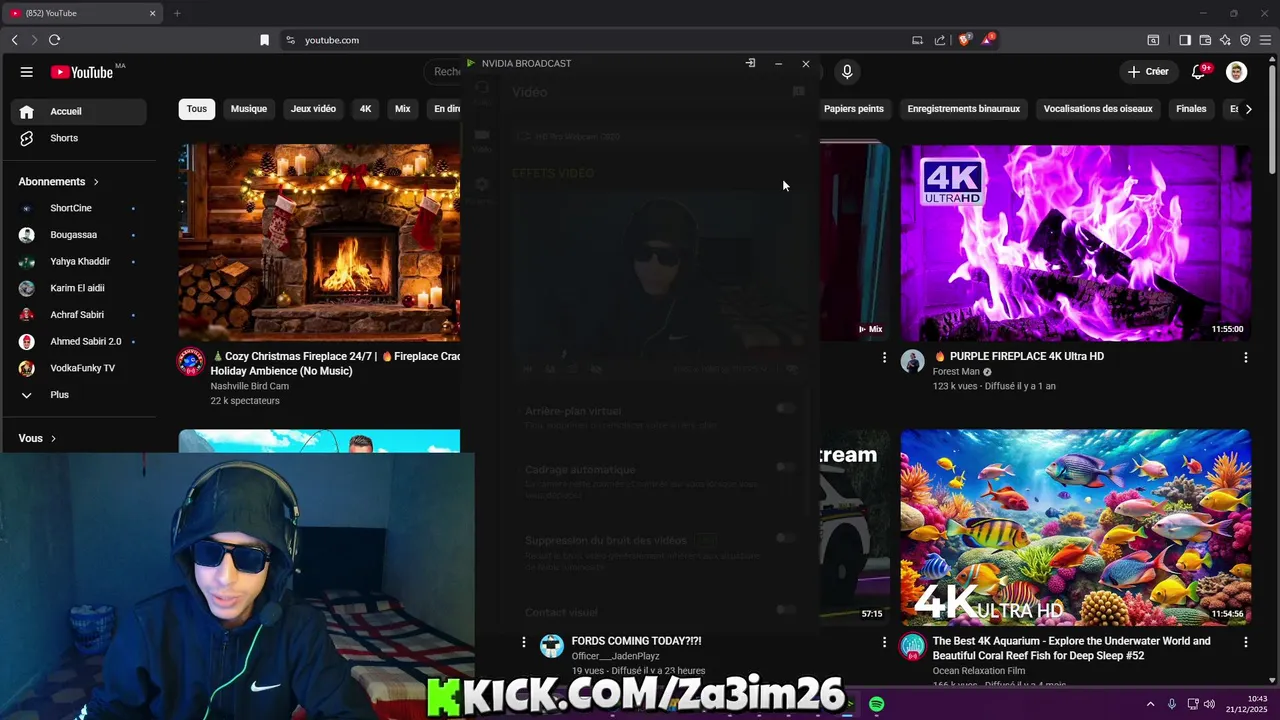Open the Brave Shields lion icon
The width and height of the screenshot is (1280, 720).
click(x=964, y=40)
